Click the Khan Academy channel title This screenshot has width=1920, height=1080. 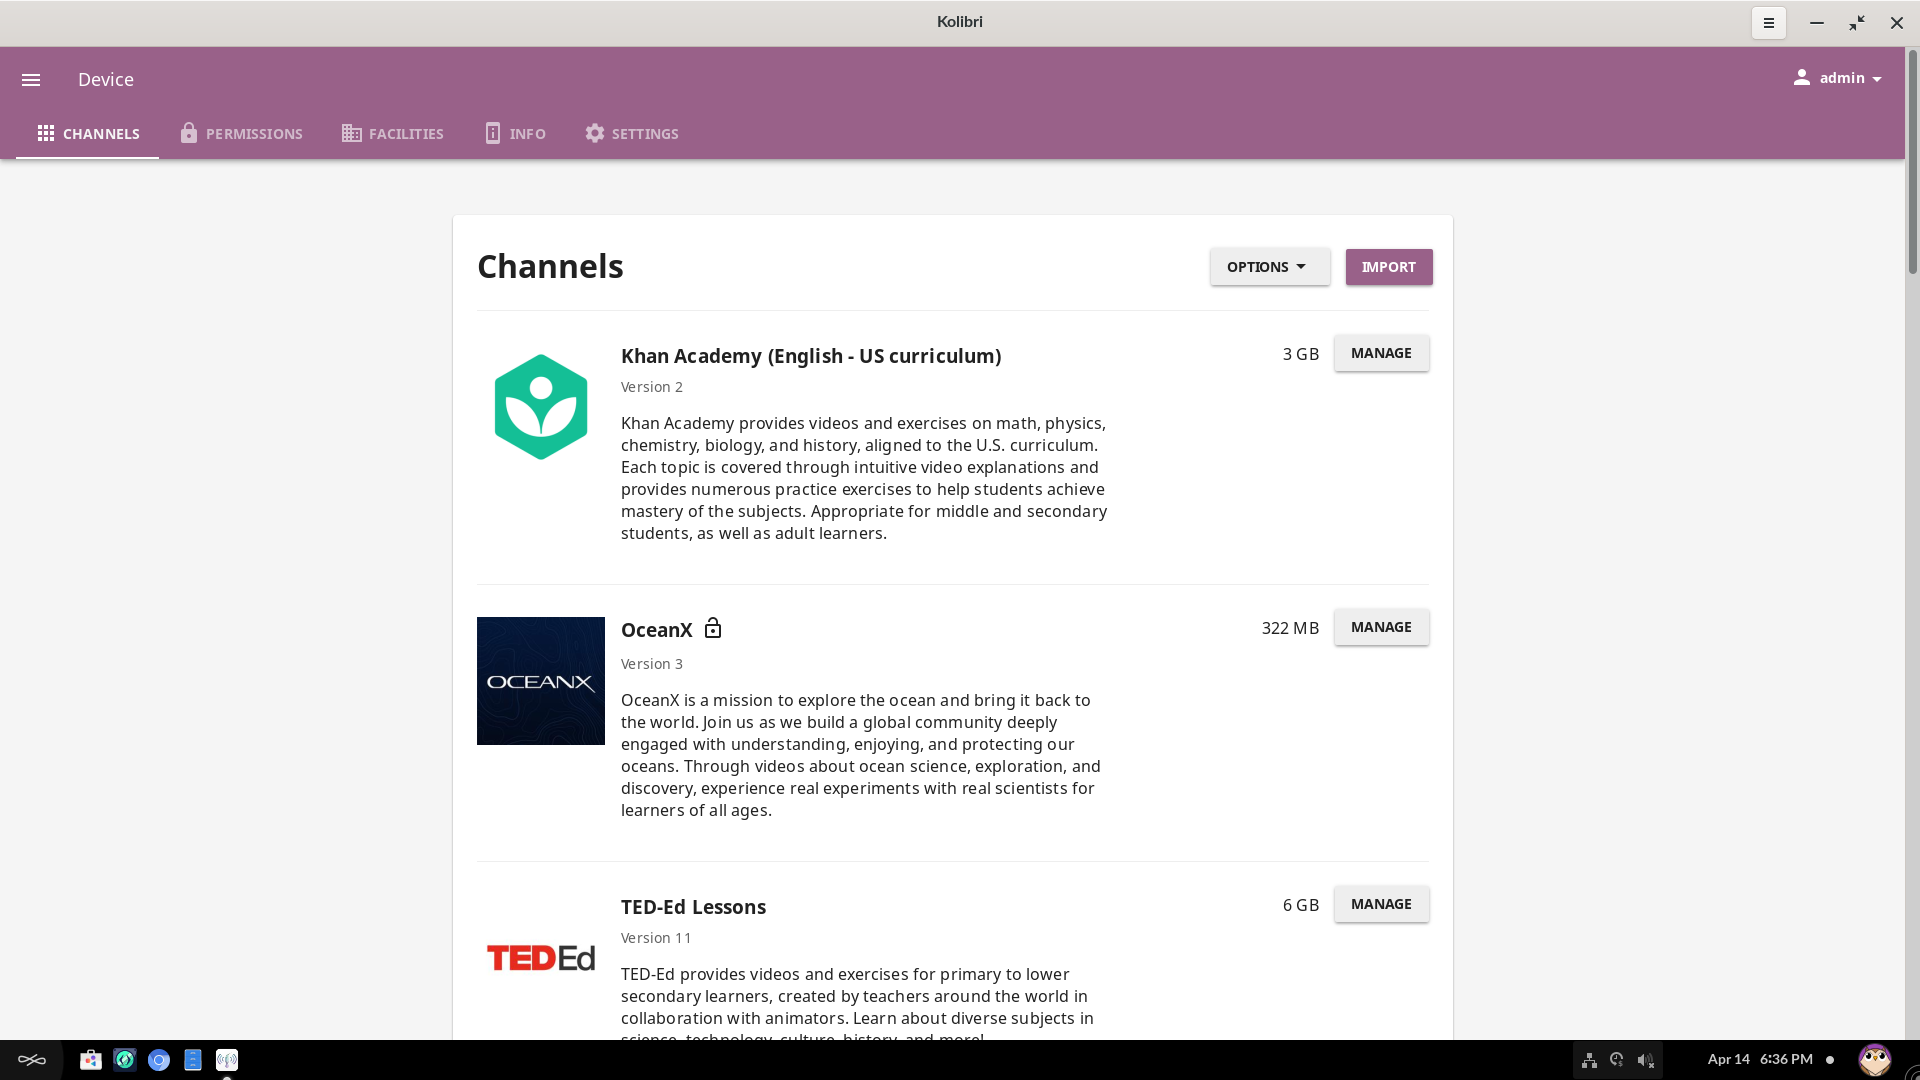811,356
